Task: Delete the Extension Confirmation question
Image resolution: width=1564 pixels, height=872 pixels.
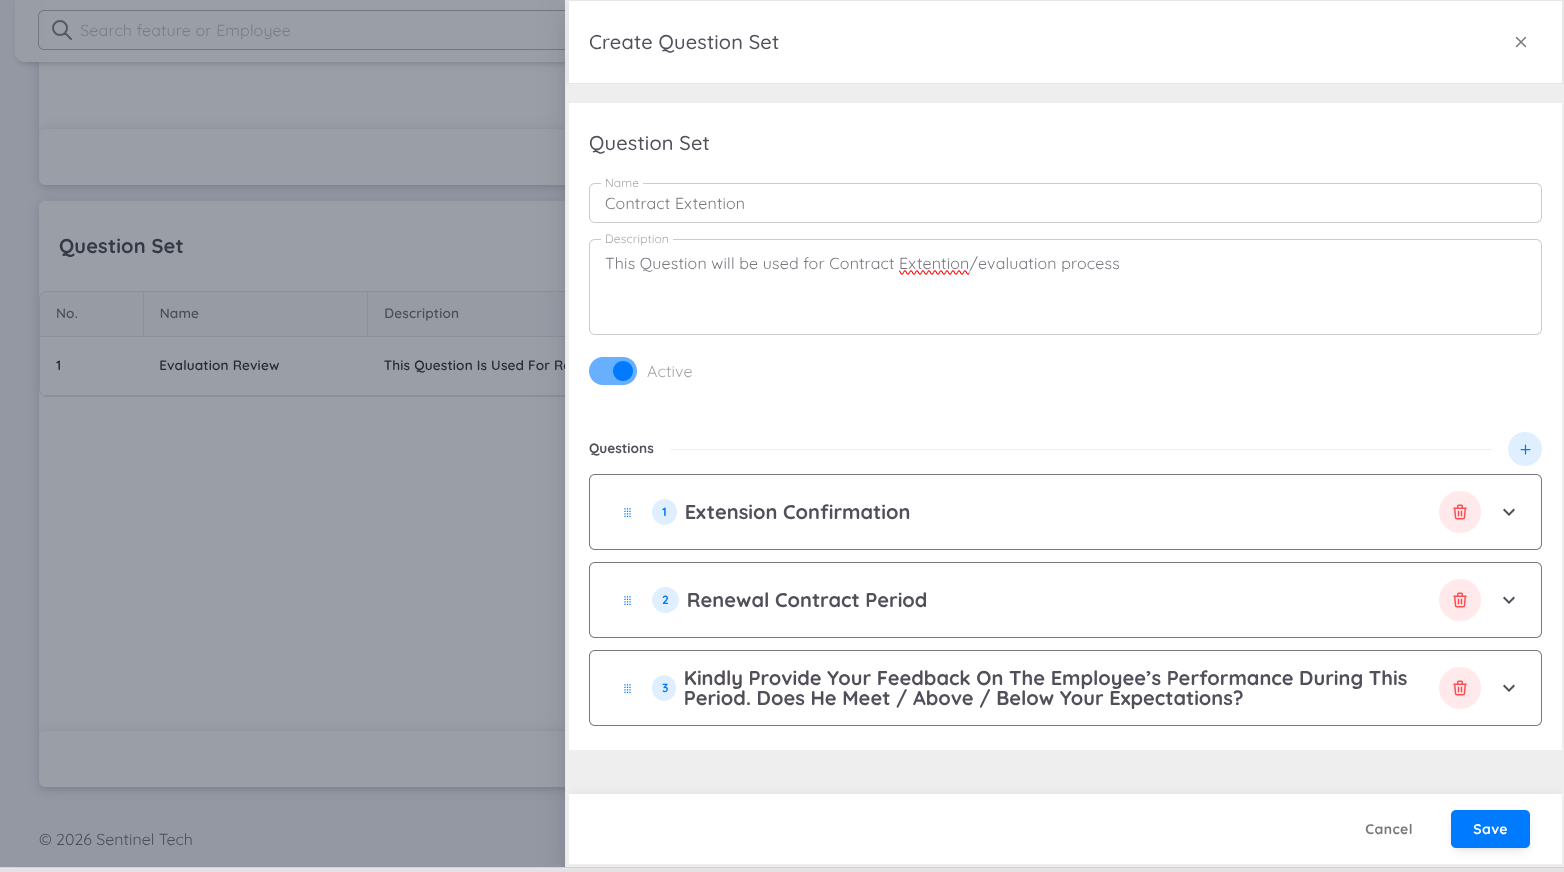Action: 1459,512
